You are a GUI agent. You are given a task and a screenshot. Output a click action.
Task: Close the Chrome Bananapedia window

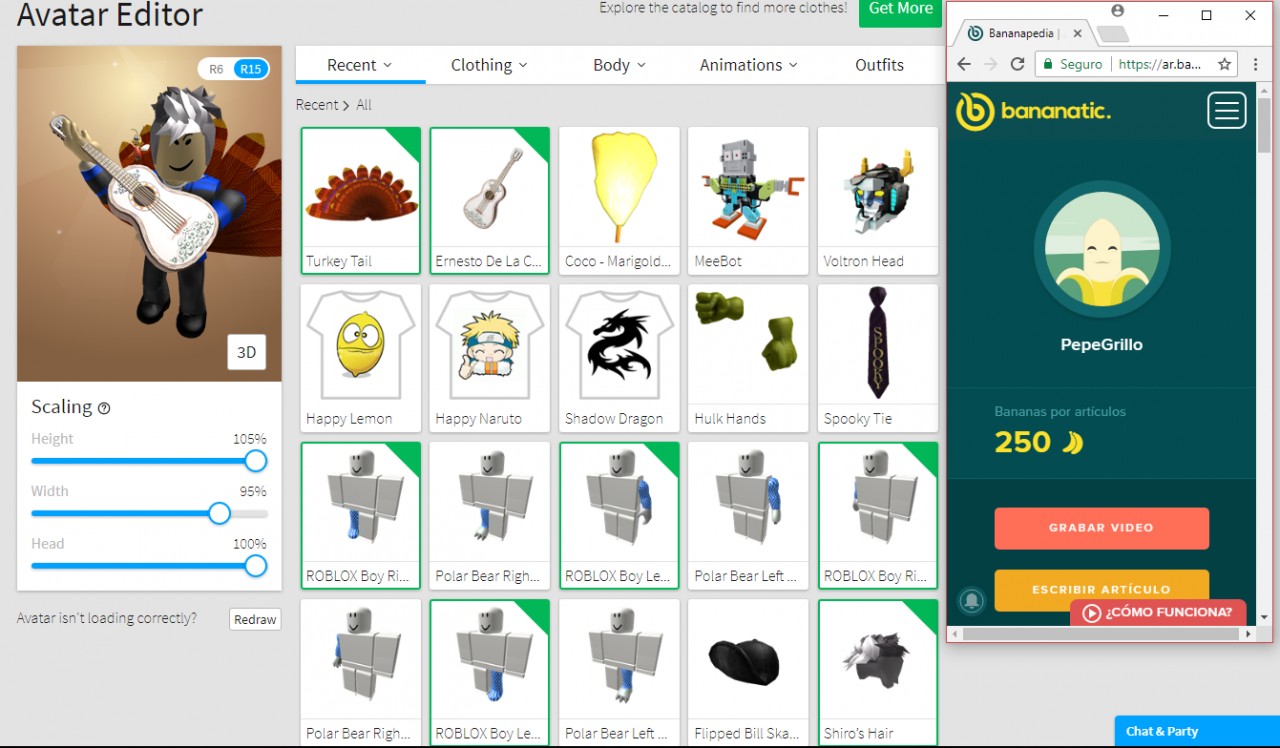[x=1250, y=15]
